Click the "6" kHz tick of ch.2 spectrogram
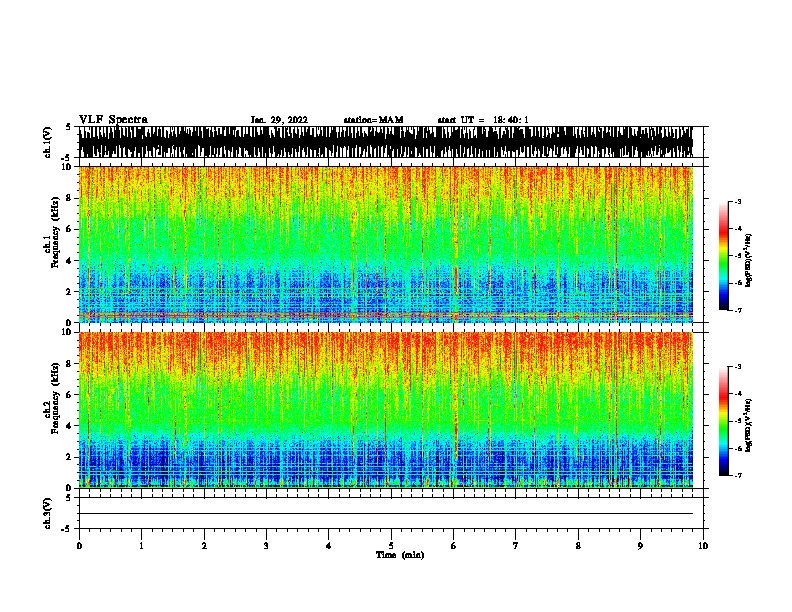 point(71,394)
